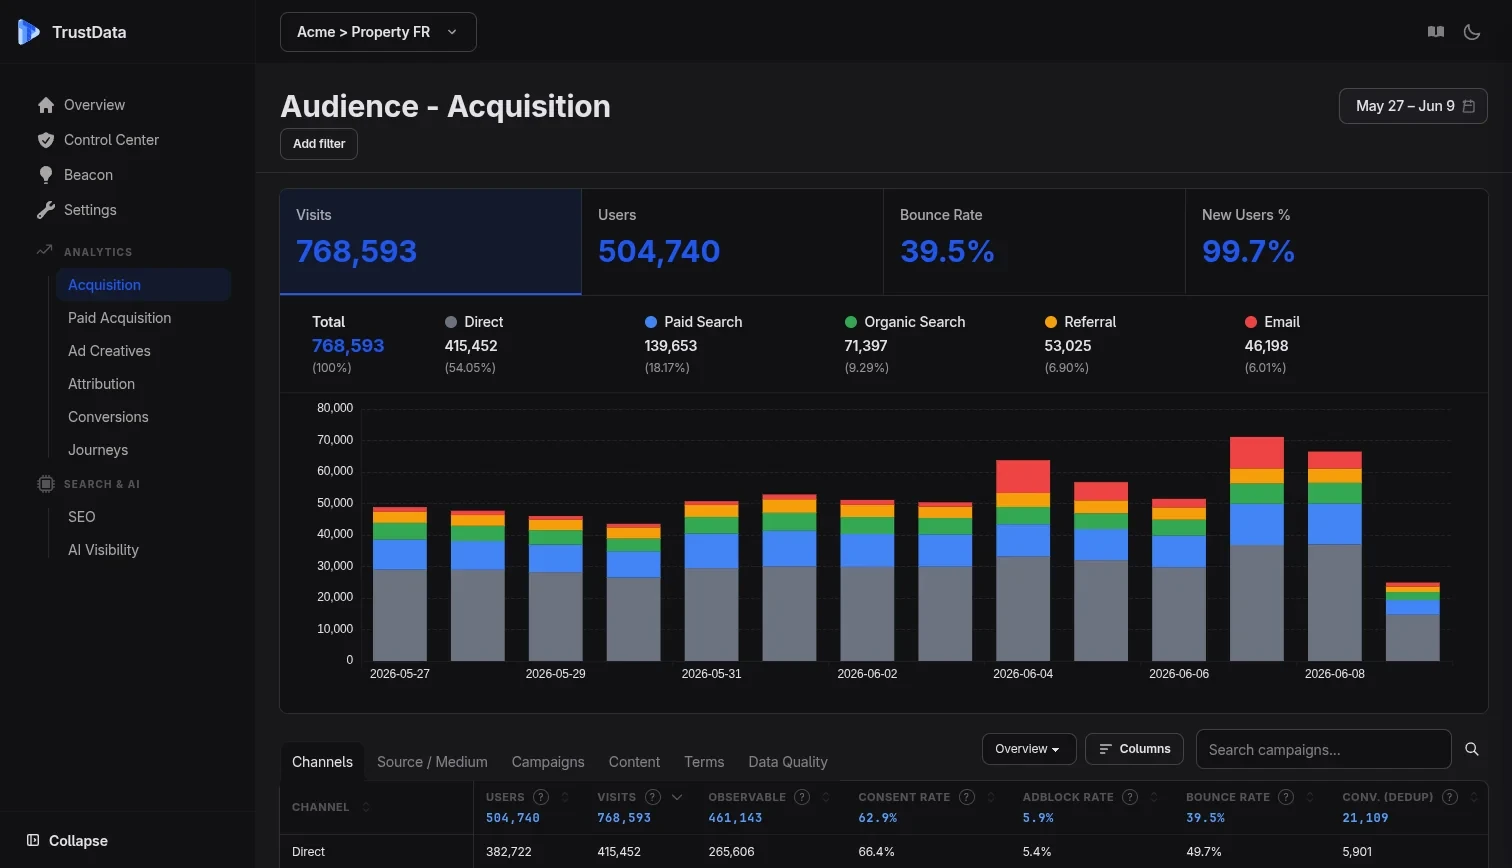Viewport: 1512px width, 868px height.
Task: Sort by Adblock Rate column arrows
Action: 1154,797
